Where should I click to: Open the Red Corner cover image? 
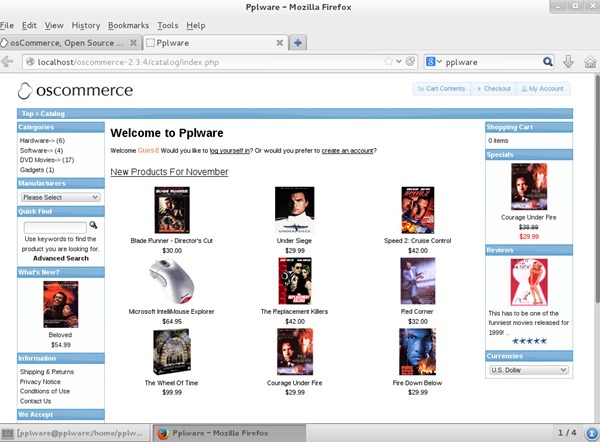pyautogui.click(x=417, y=281)
